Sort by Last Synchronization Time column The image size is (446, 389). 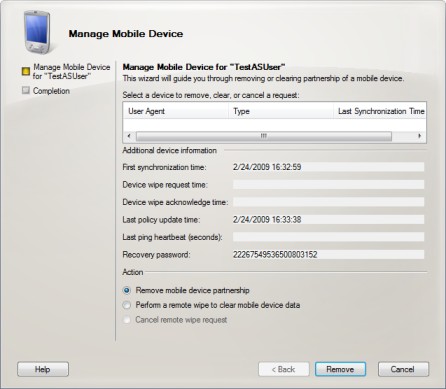[x=380, y=111]
